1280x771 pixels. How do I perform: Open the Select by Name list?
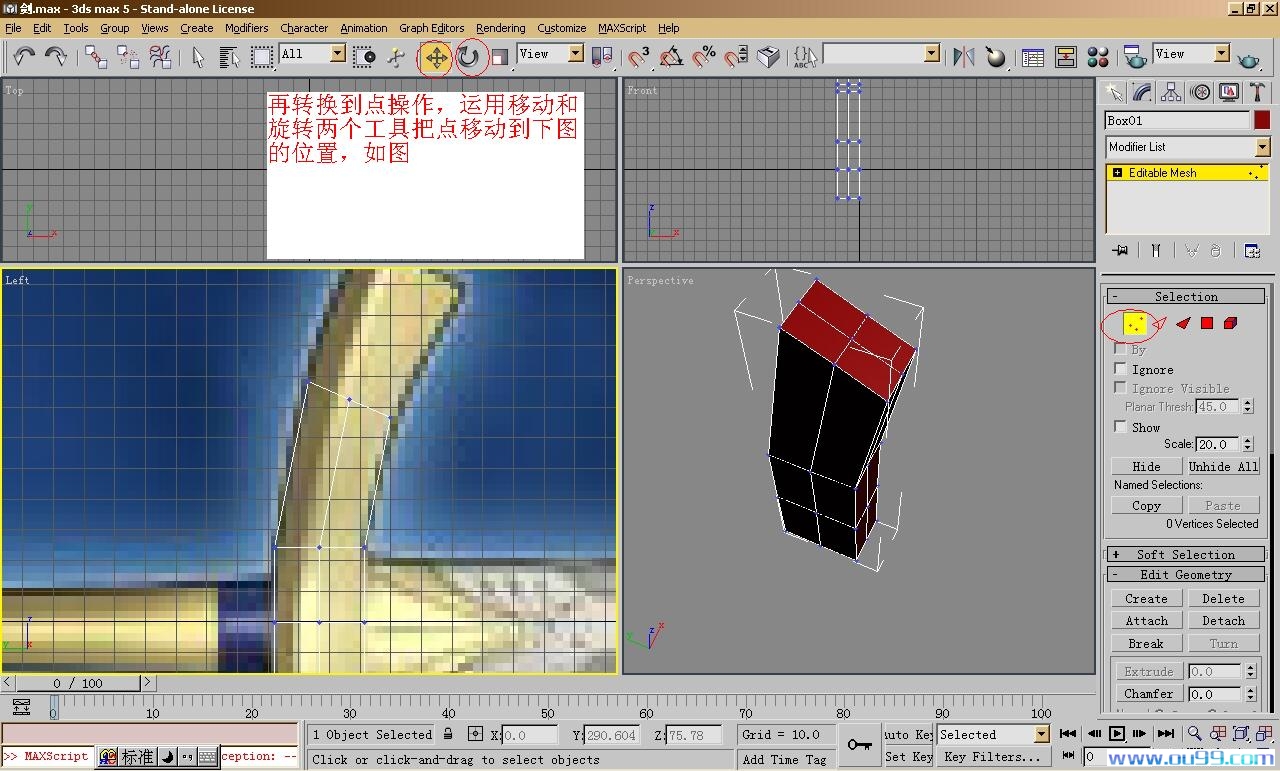pos(230,57)
